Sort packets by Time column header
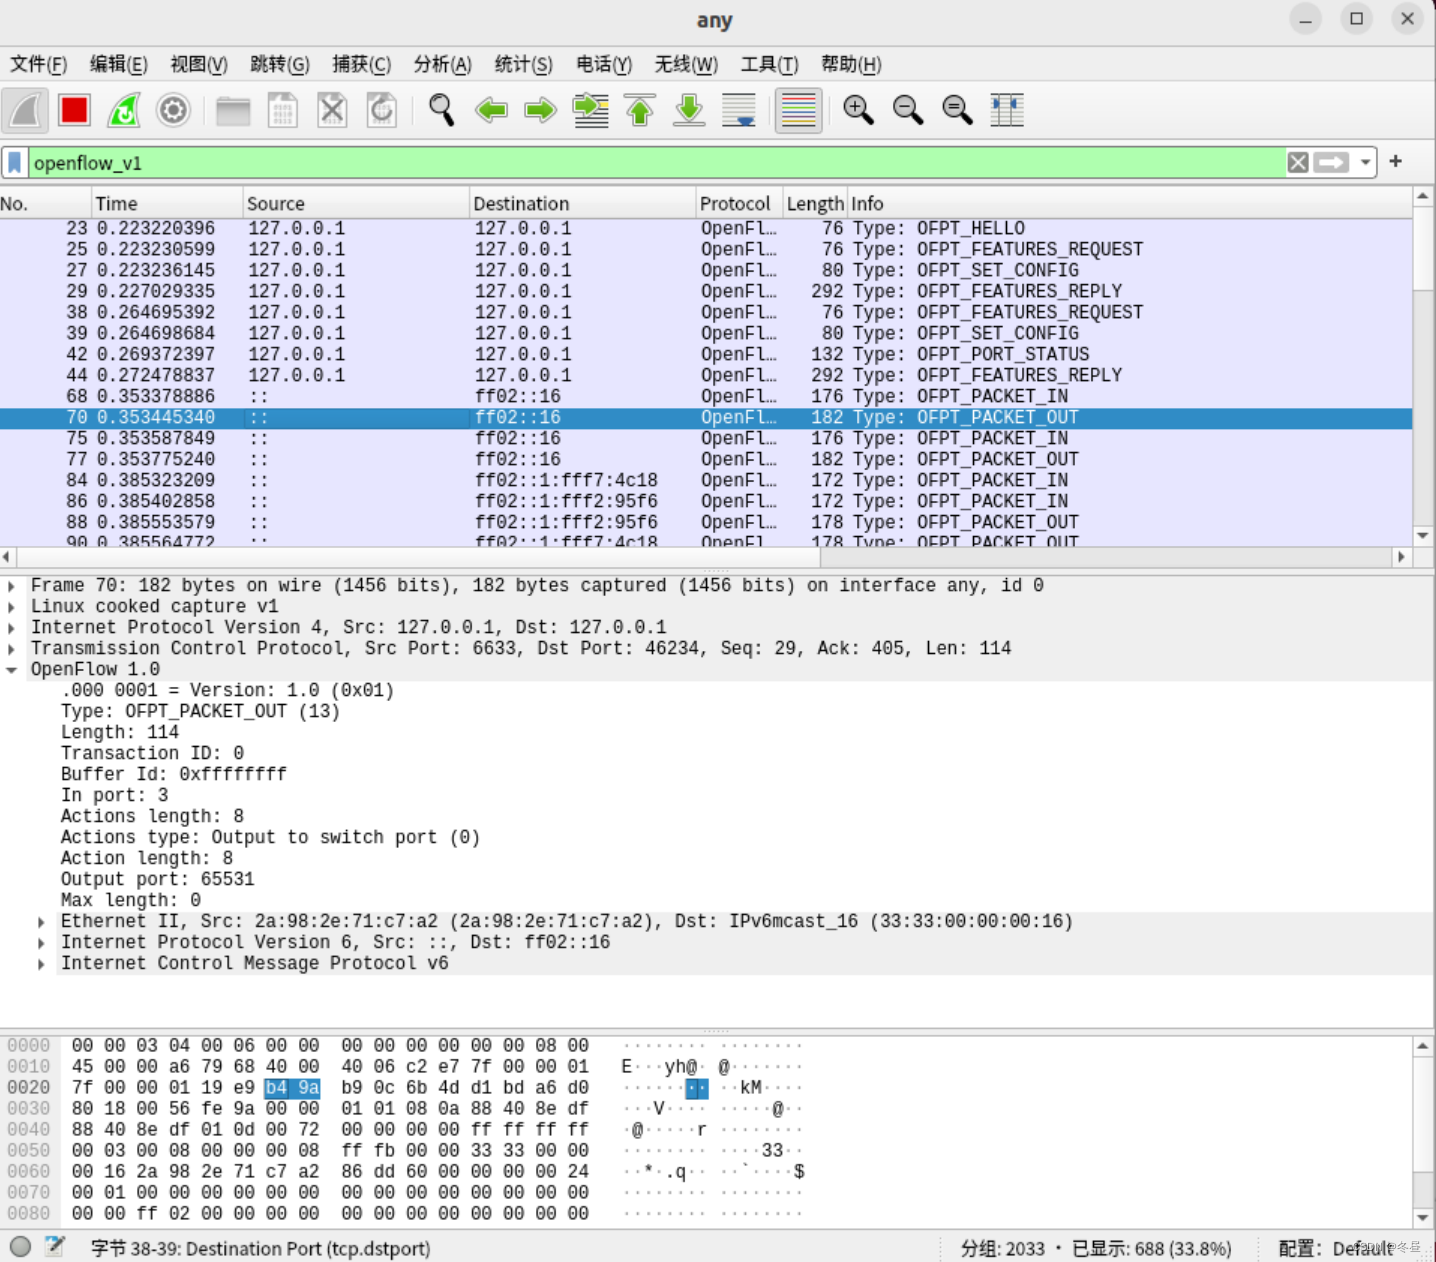Screen dimensions: 1436x1262 pyautogui.click(x=167, y=203)
